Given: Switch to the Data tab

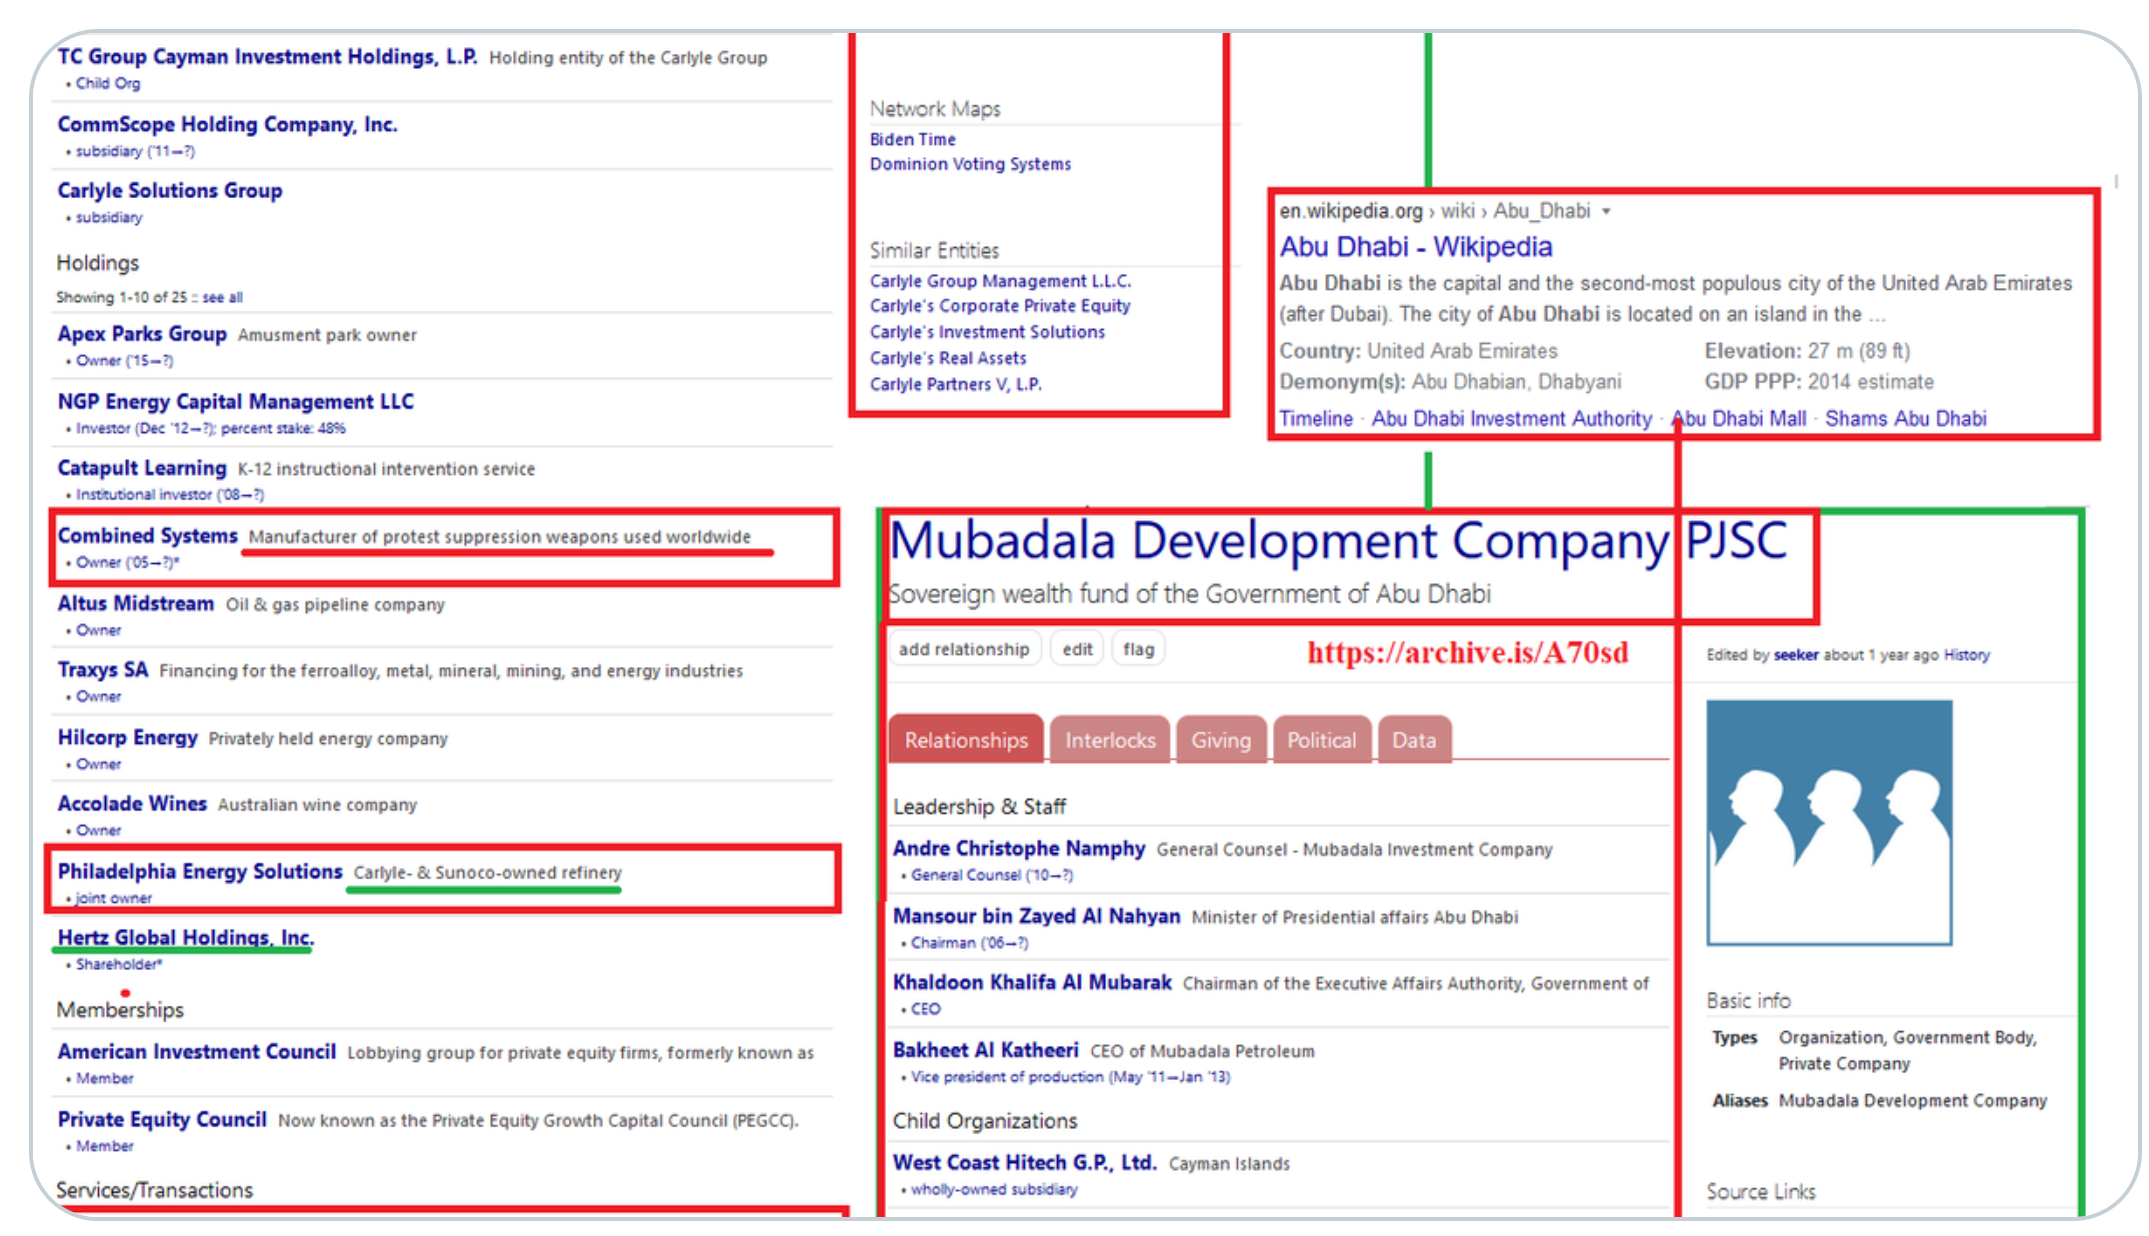Looking at the screenshot, I should pos(1414,740).
